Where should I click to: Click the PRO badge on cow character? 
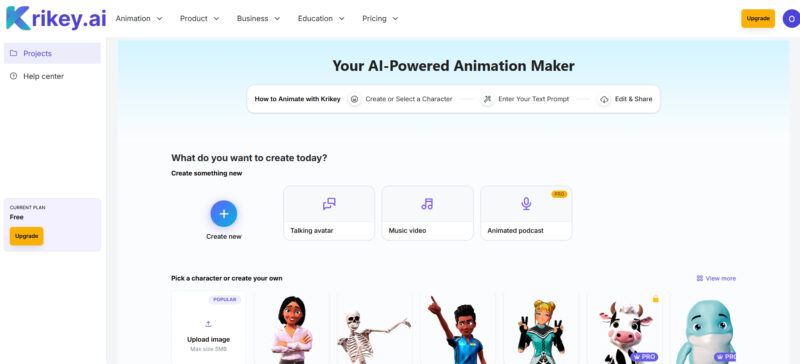[644, 357]
